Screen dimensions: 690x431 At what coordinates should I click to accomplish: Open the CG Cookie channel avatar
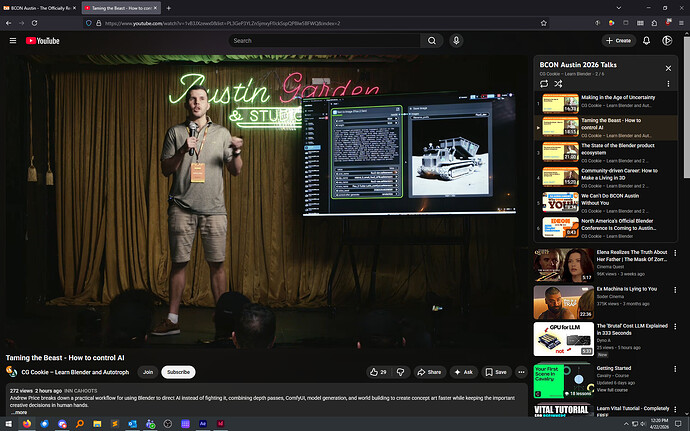(x=11, y=372)
